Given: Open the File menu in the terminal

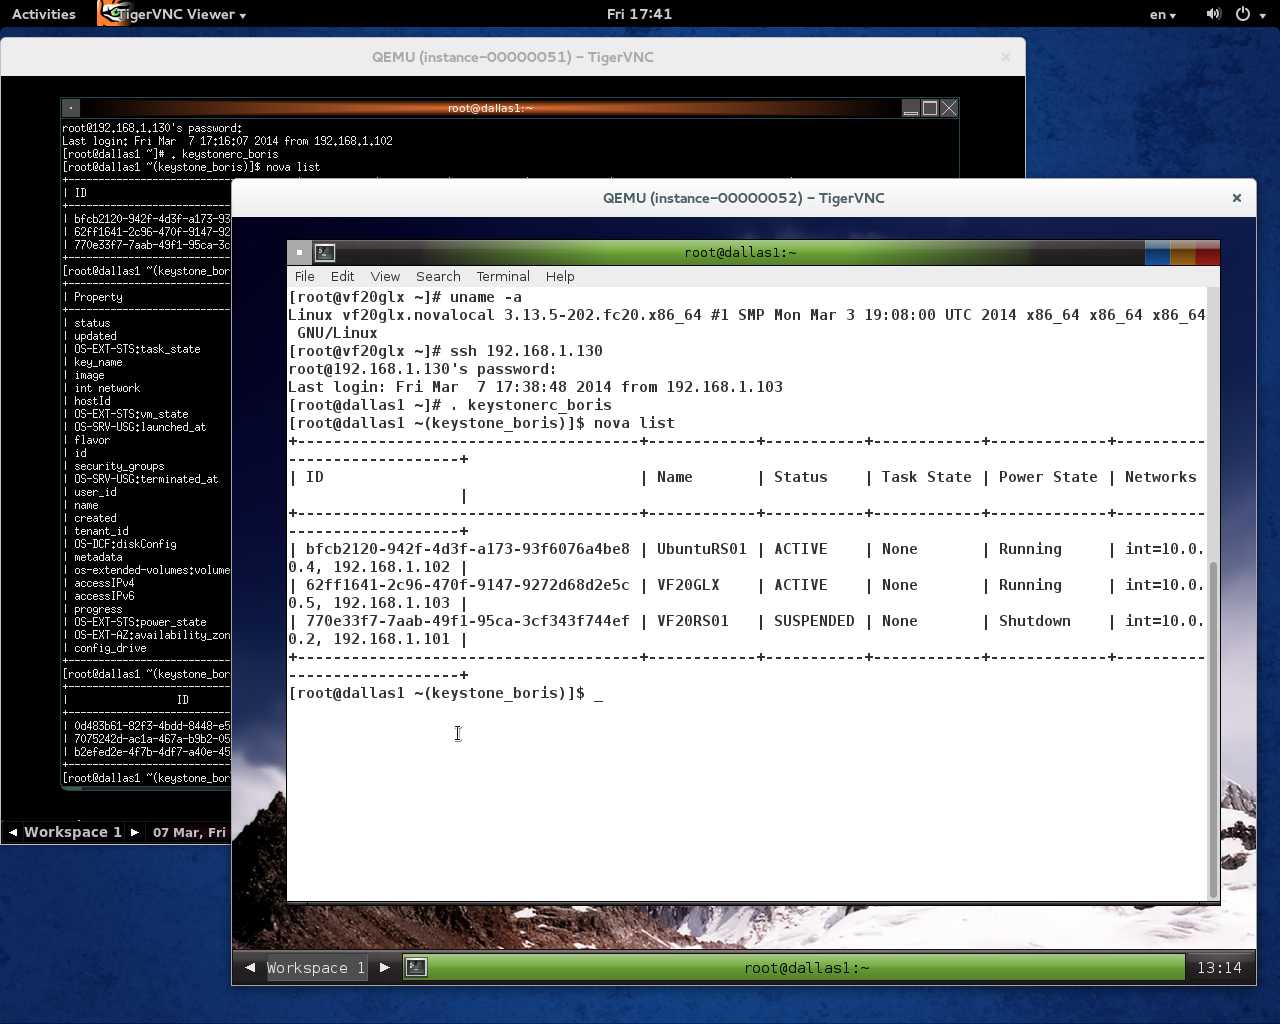Looking at the screenshot, I should point(304,276).
